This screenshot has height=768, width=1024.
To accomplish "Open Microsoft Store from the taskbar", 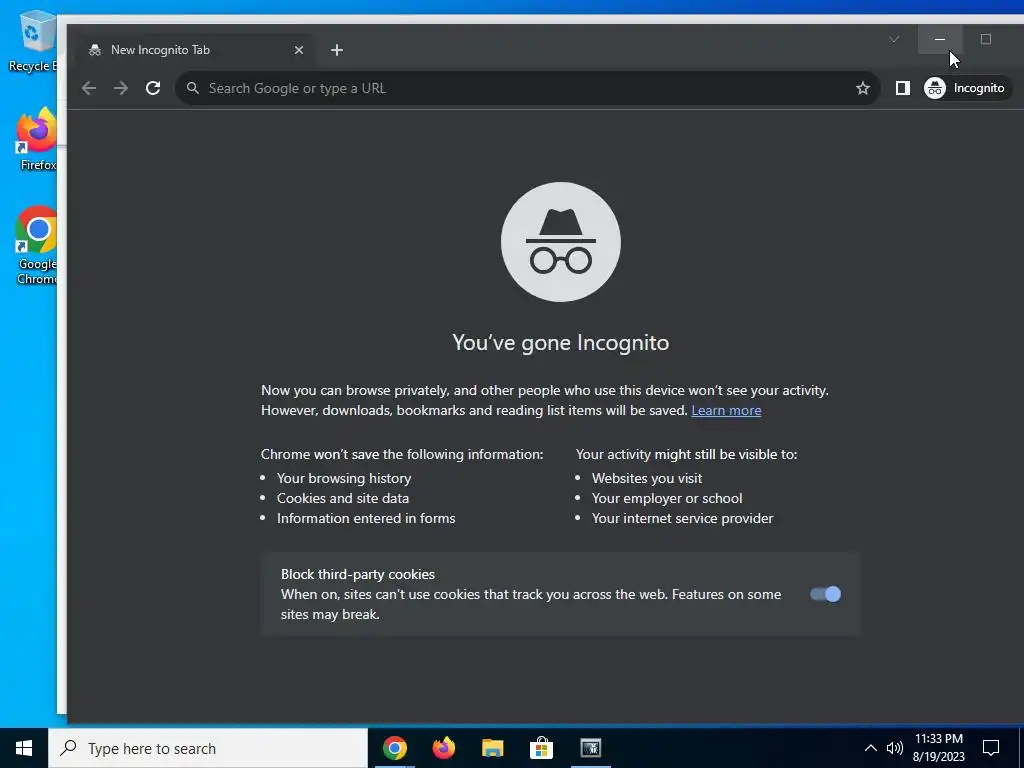I will pos(541,748).
